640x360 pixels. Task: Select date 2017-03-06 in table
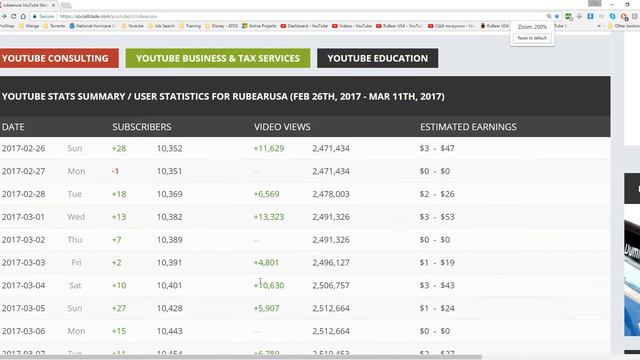tap(23, 331)
